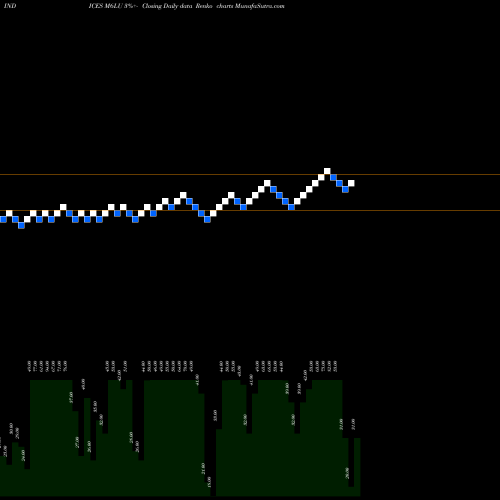Click the '20.00' volume bar label
The width and height of the screenshot is (500, 500).
coord(347,473)
